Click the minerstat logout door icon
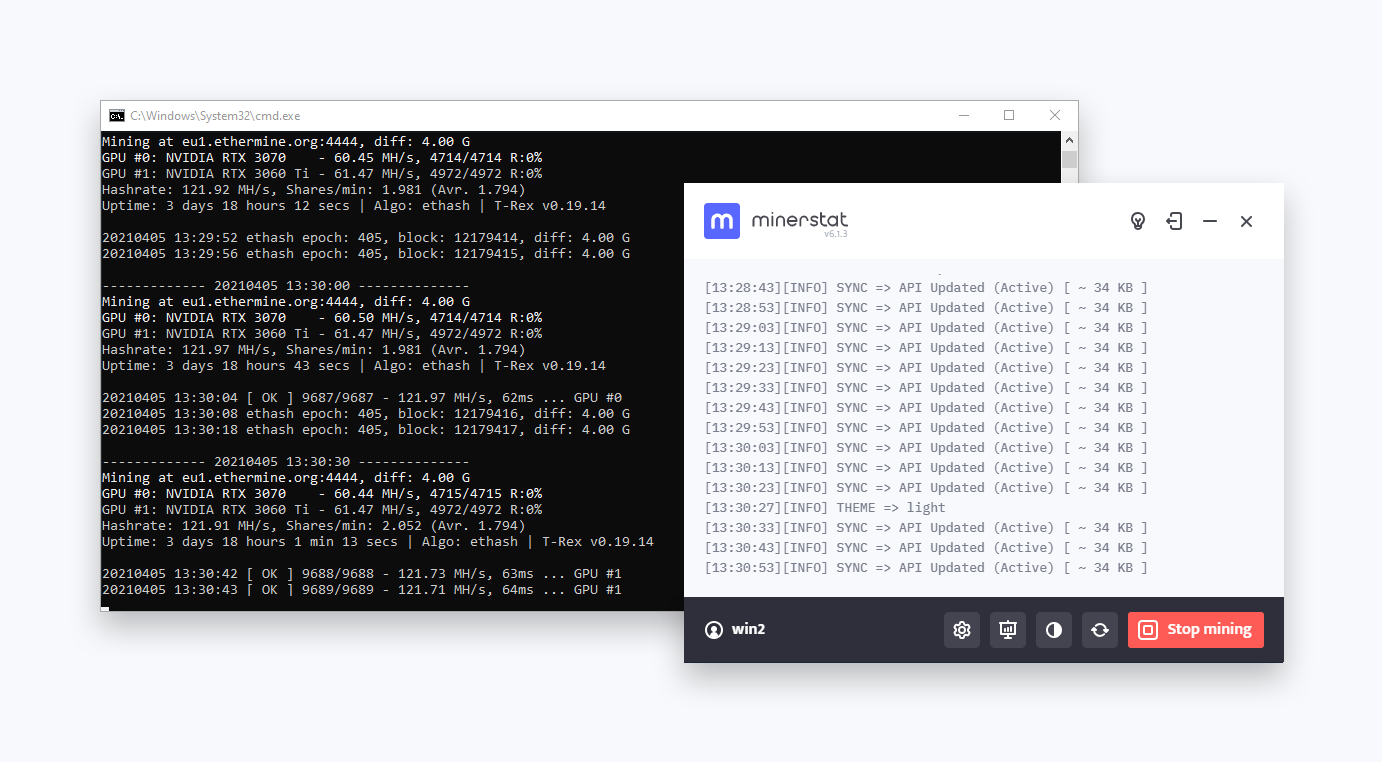This screenshot has height=762, width=1382. [1174, 221]
